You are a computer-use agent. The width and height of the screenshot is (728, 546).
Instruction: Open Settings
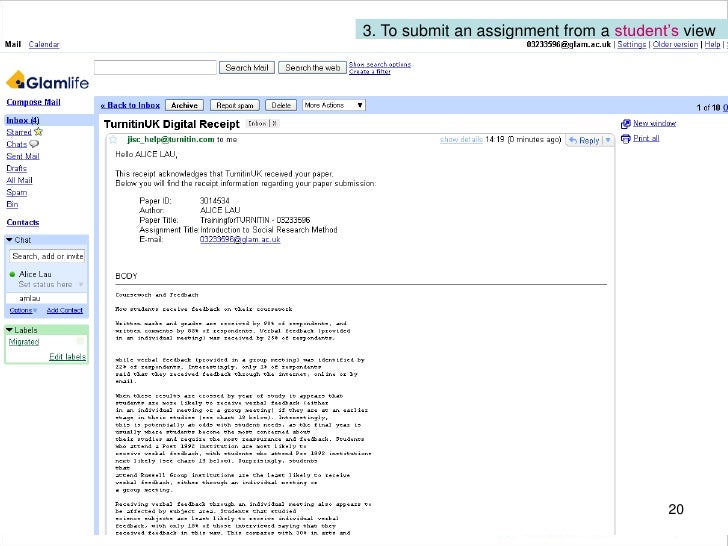631,45
